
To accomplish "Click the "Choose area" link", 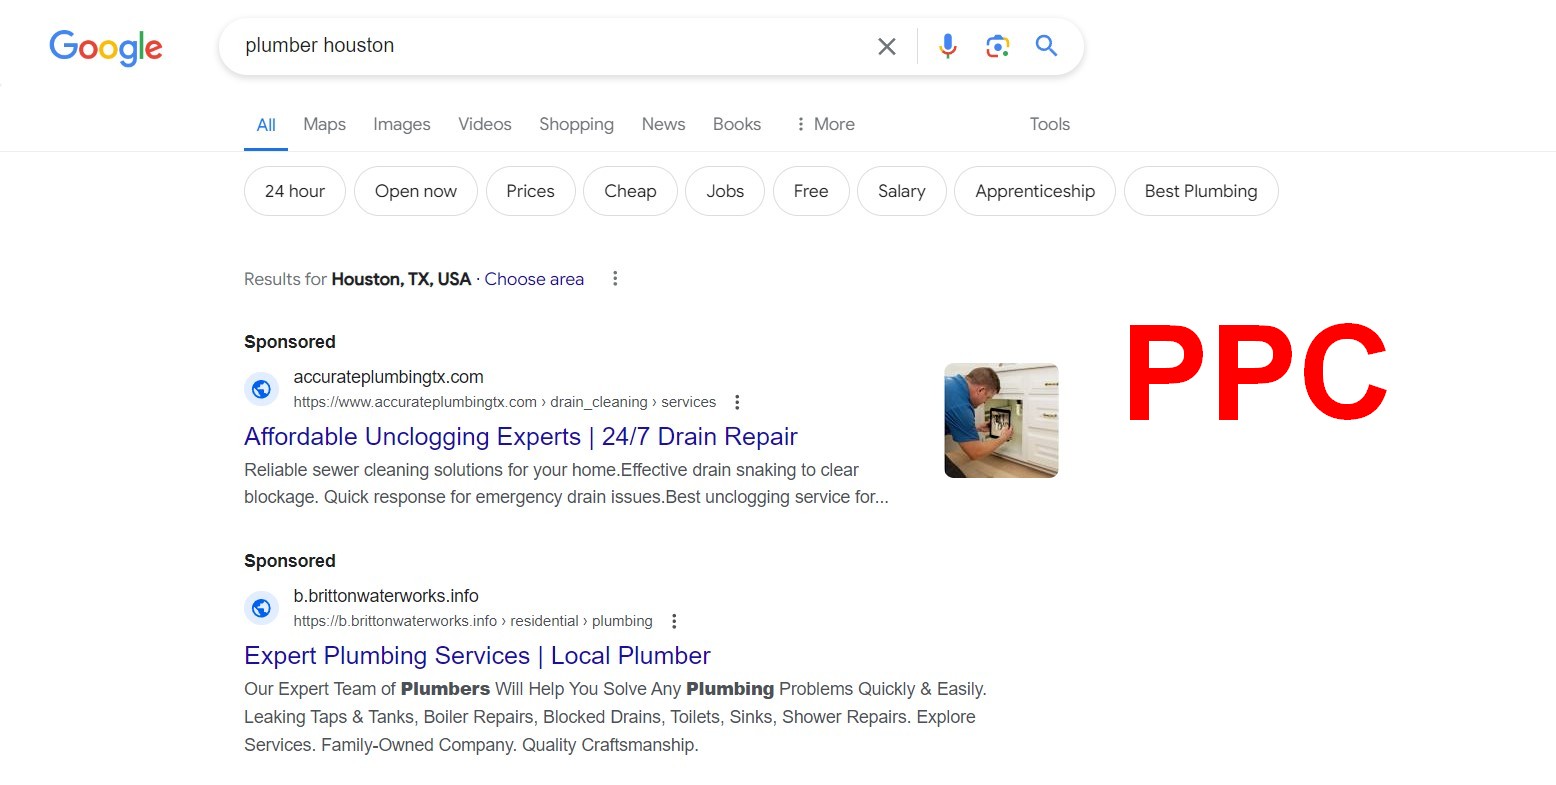I will tap(534, 279).
